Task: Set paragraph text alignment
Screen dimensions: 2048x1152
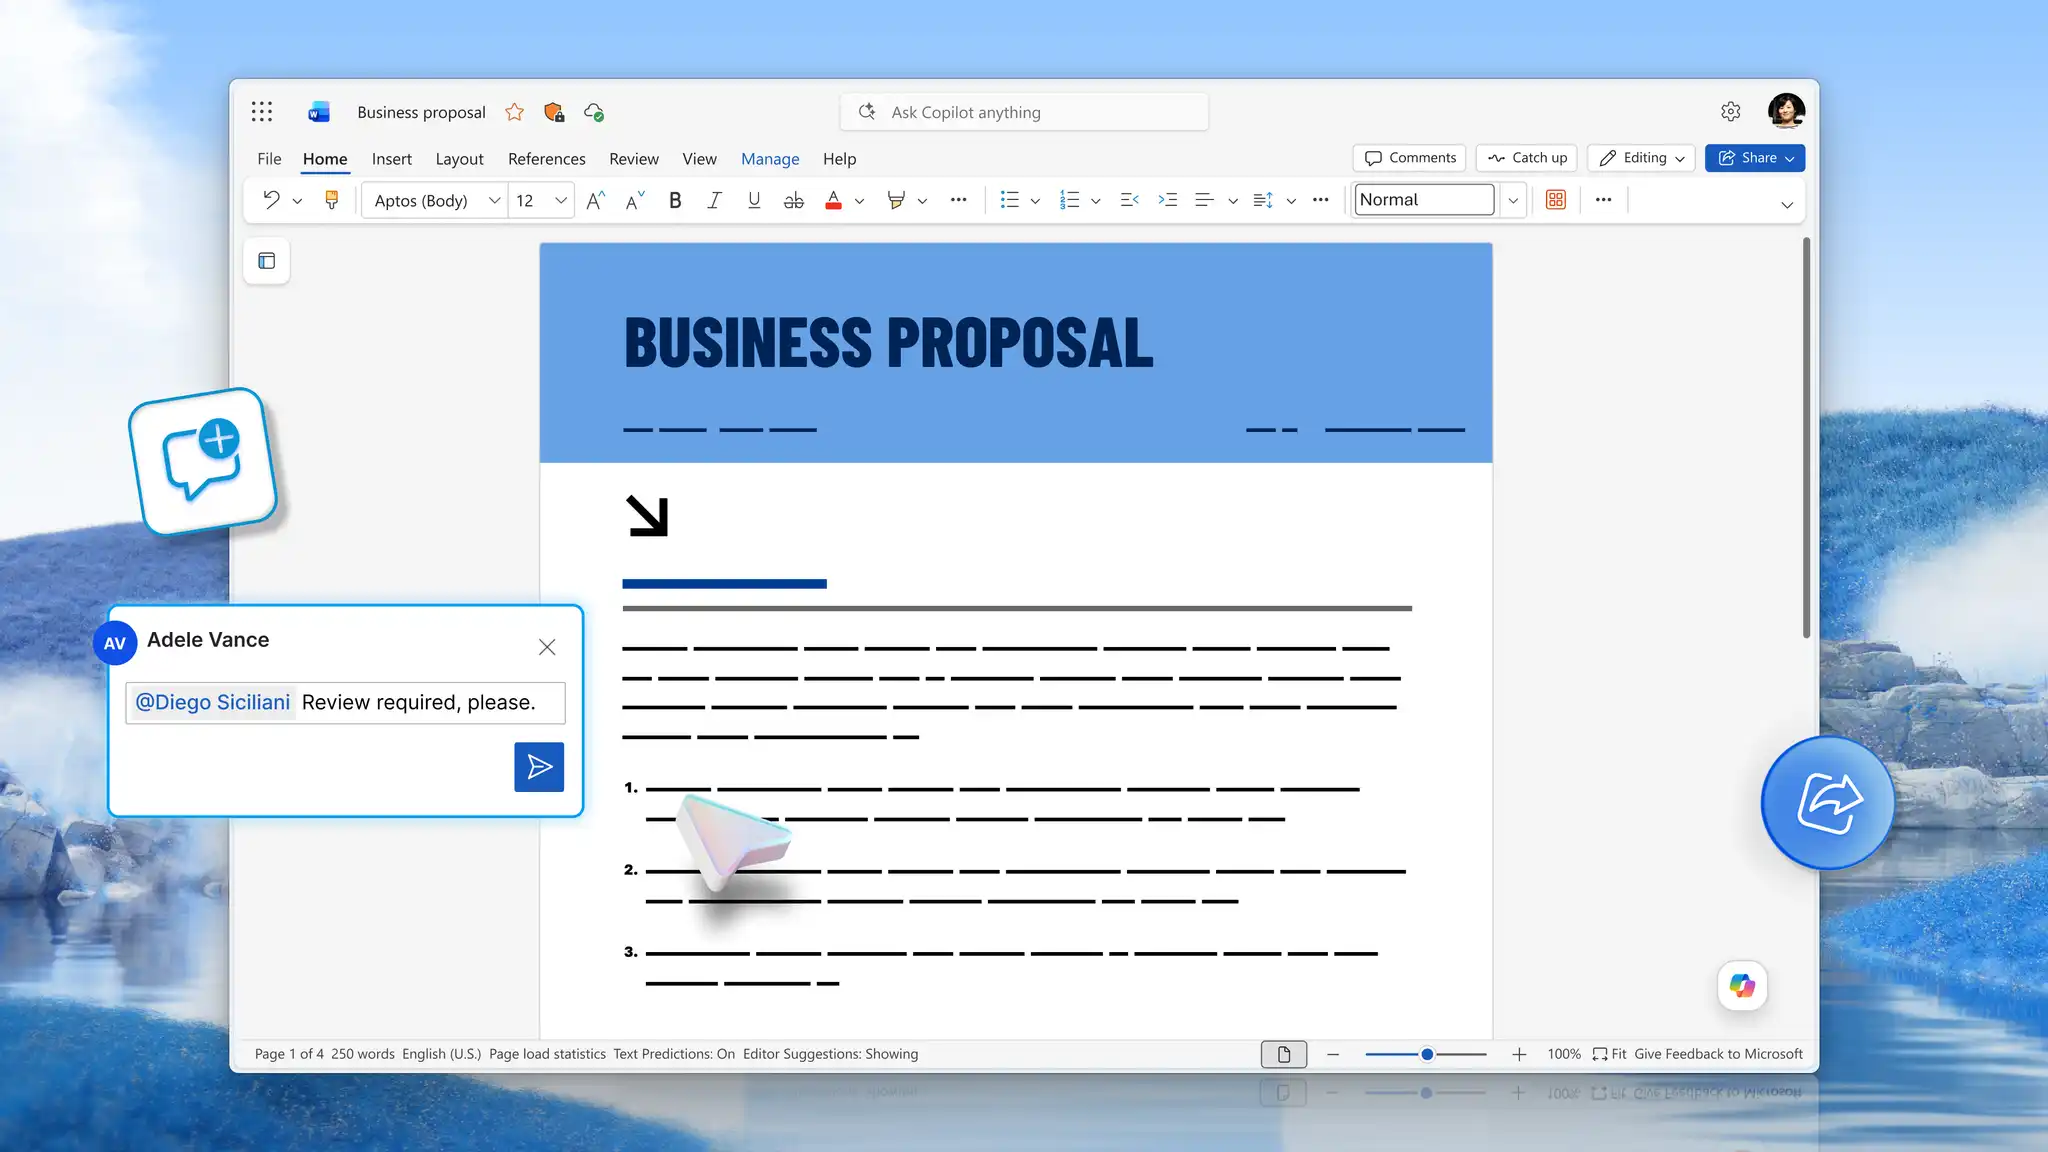Action: pyautogui.click(x=1205, y=200)
